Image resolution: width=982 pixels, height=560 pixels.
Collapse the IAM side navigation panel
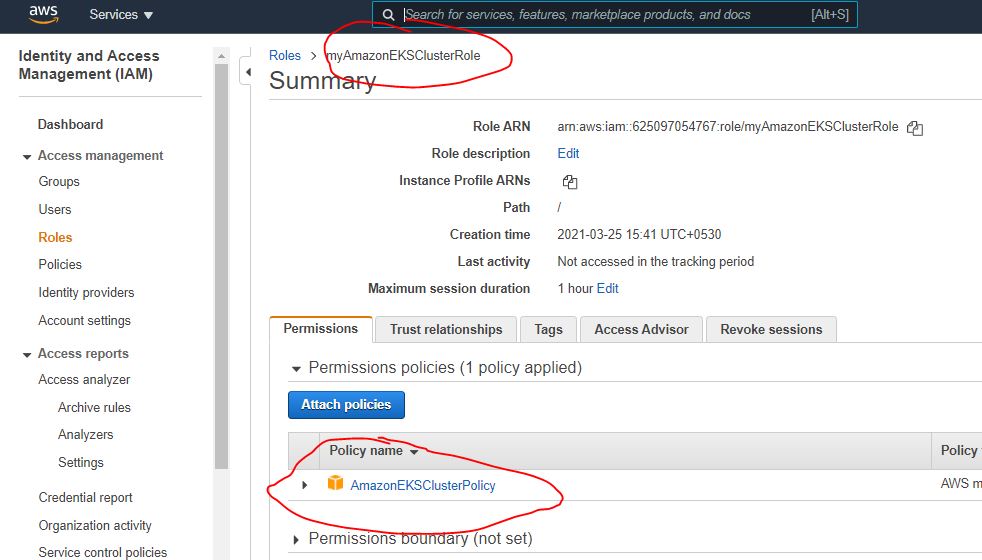(x=247, y=72)
